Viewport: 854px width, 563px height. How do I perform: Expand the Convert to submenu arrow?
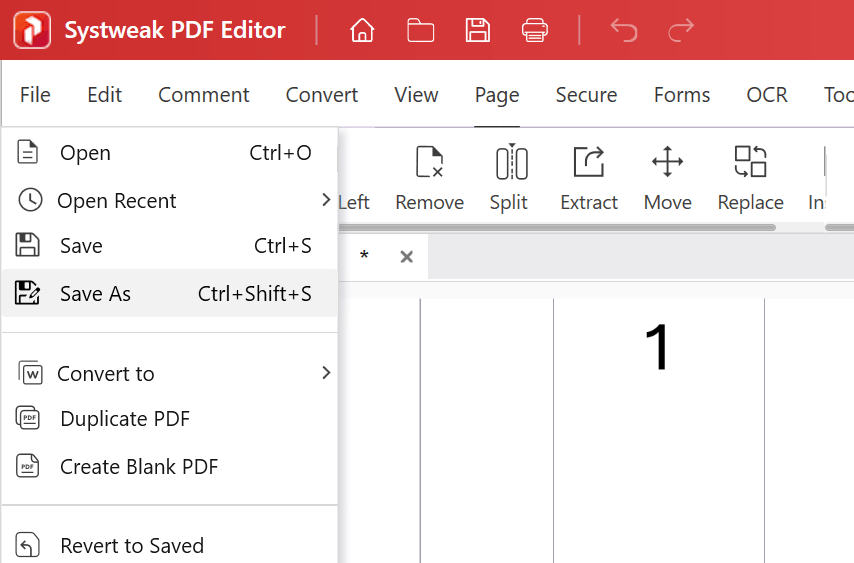pos(326,373)
